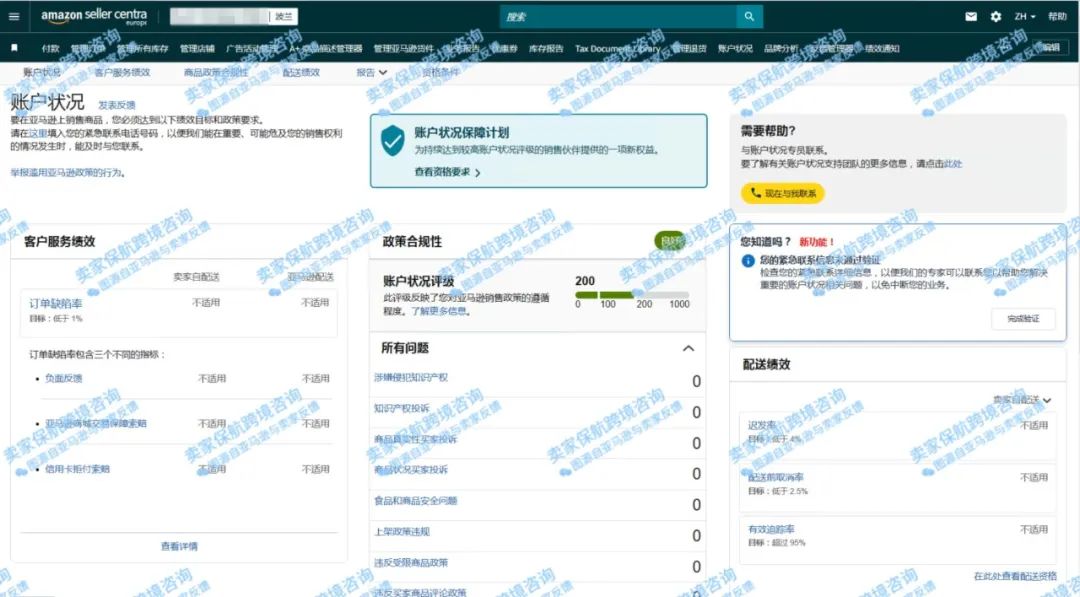1080x597 pixels.
Task: Open the hamburger navigation menu
Action: tap(14, 17)
